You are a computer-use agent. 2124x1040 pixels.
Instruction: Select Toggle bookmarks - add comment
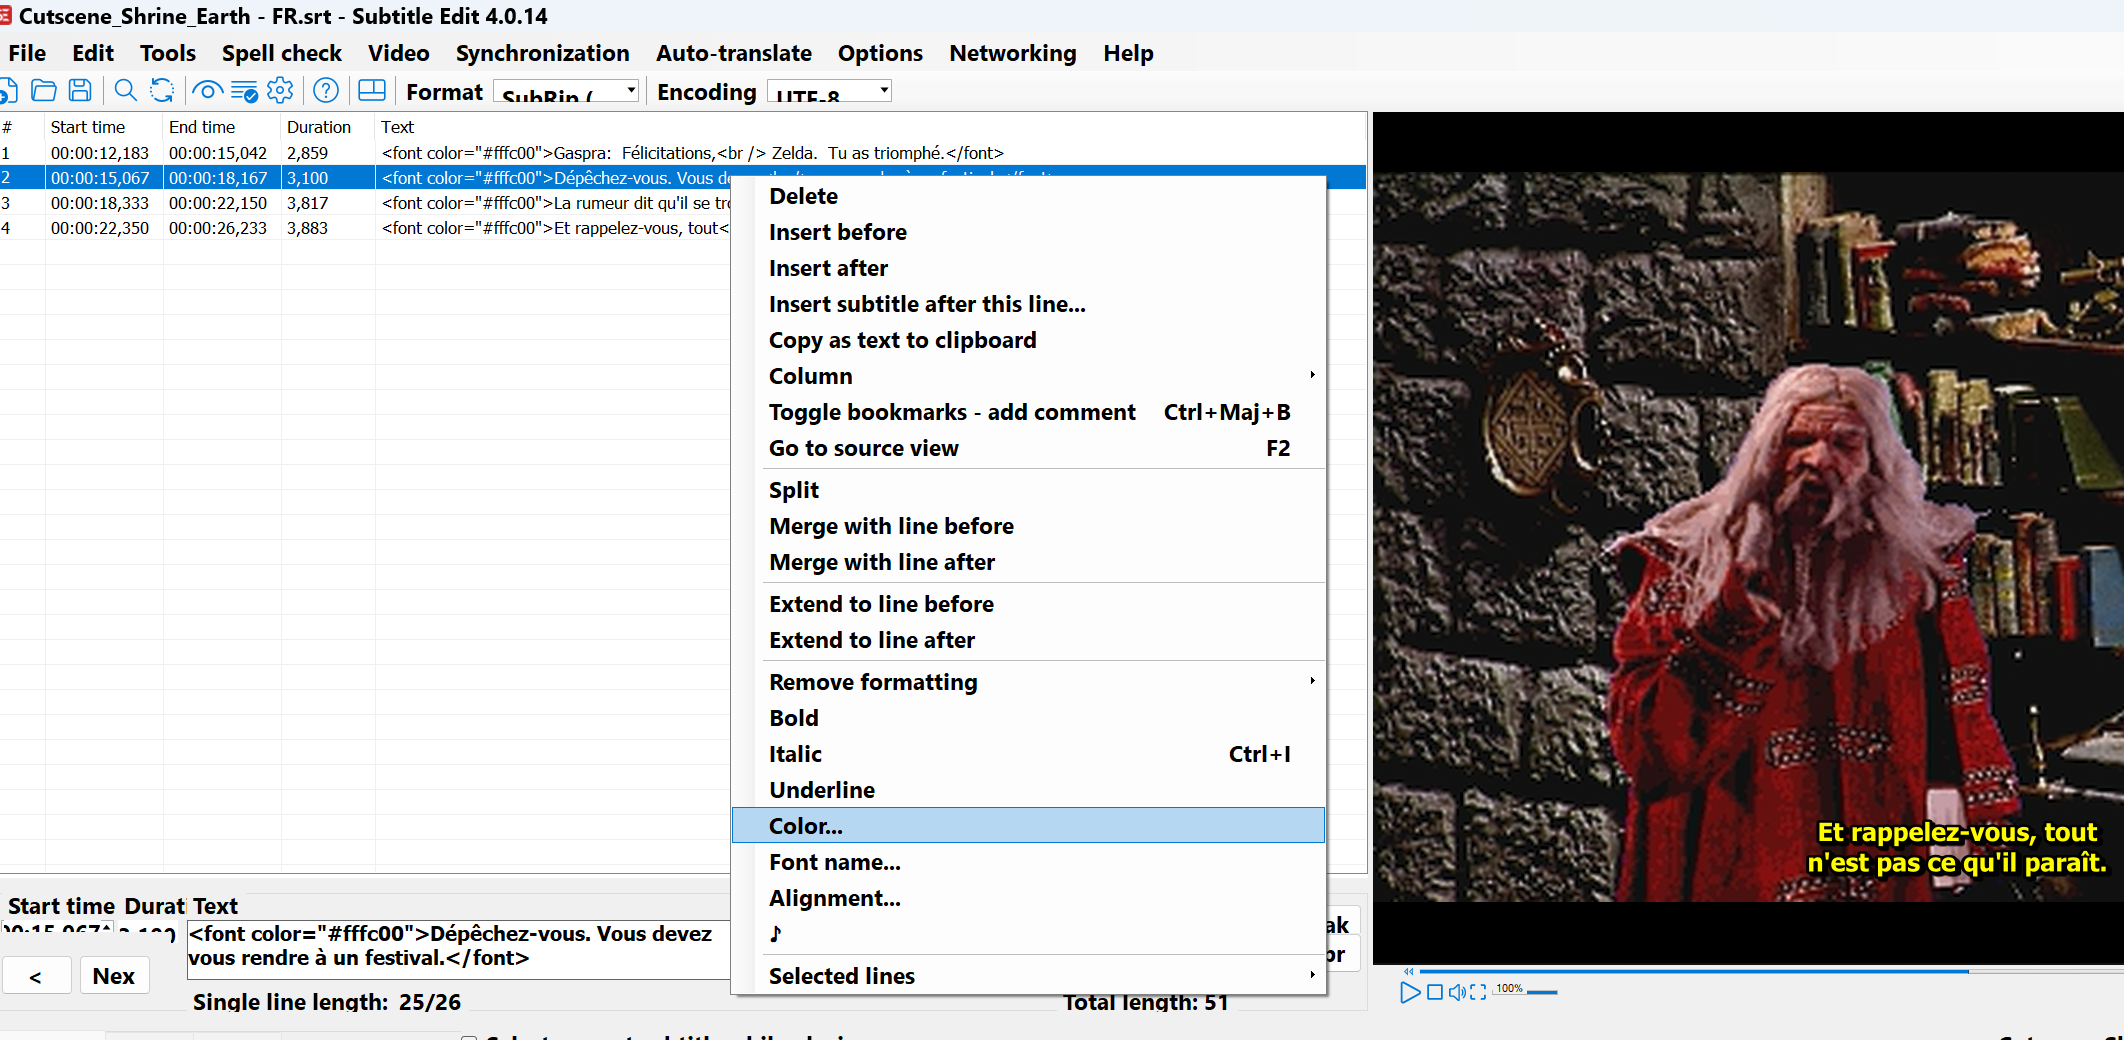[1028, 412]
